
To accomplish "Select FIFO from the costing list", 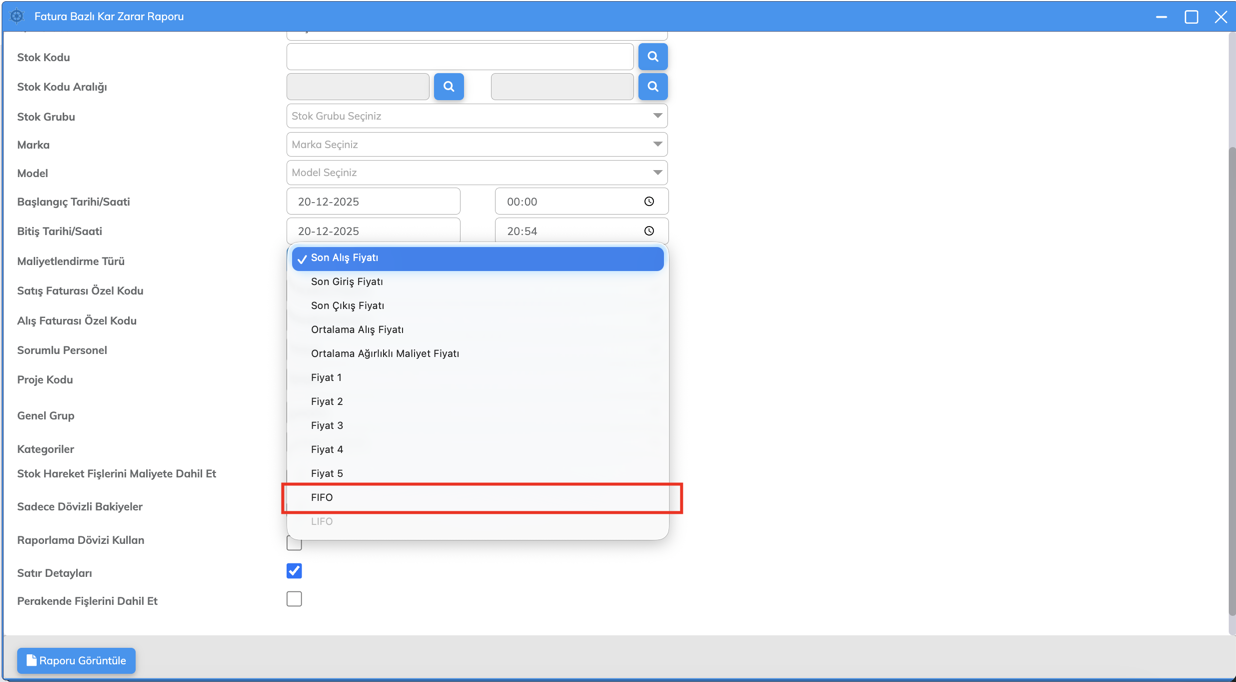I will tap(322, 497).
